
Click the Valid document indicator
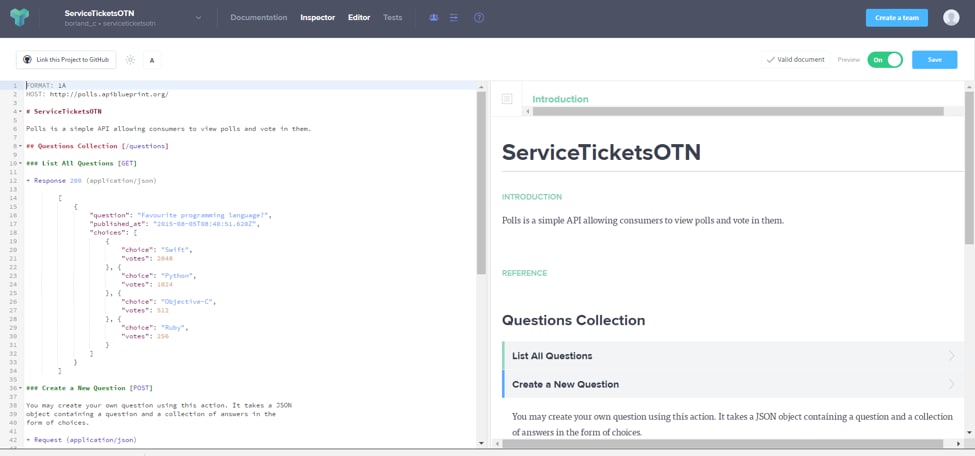point(795,60)
